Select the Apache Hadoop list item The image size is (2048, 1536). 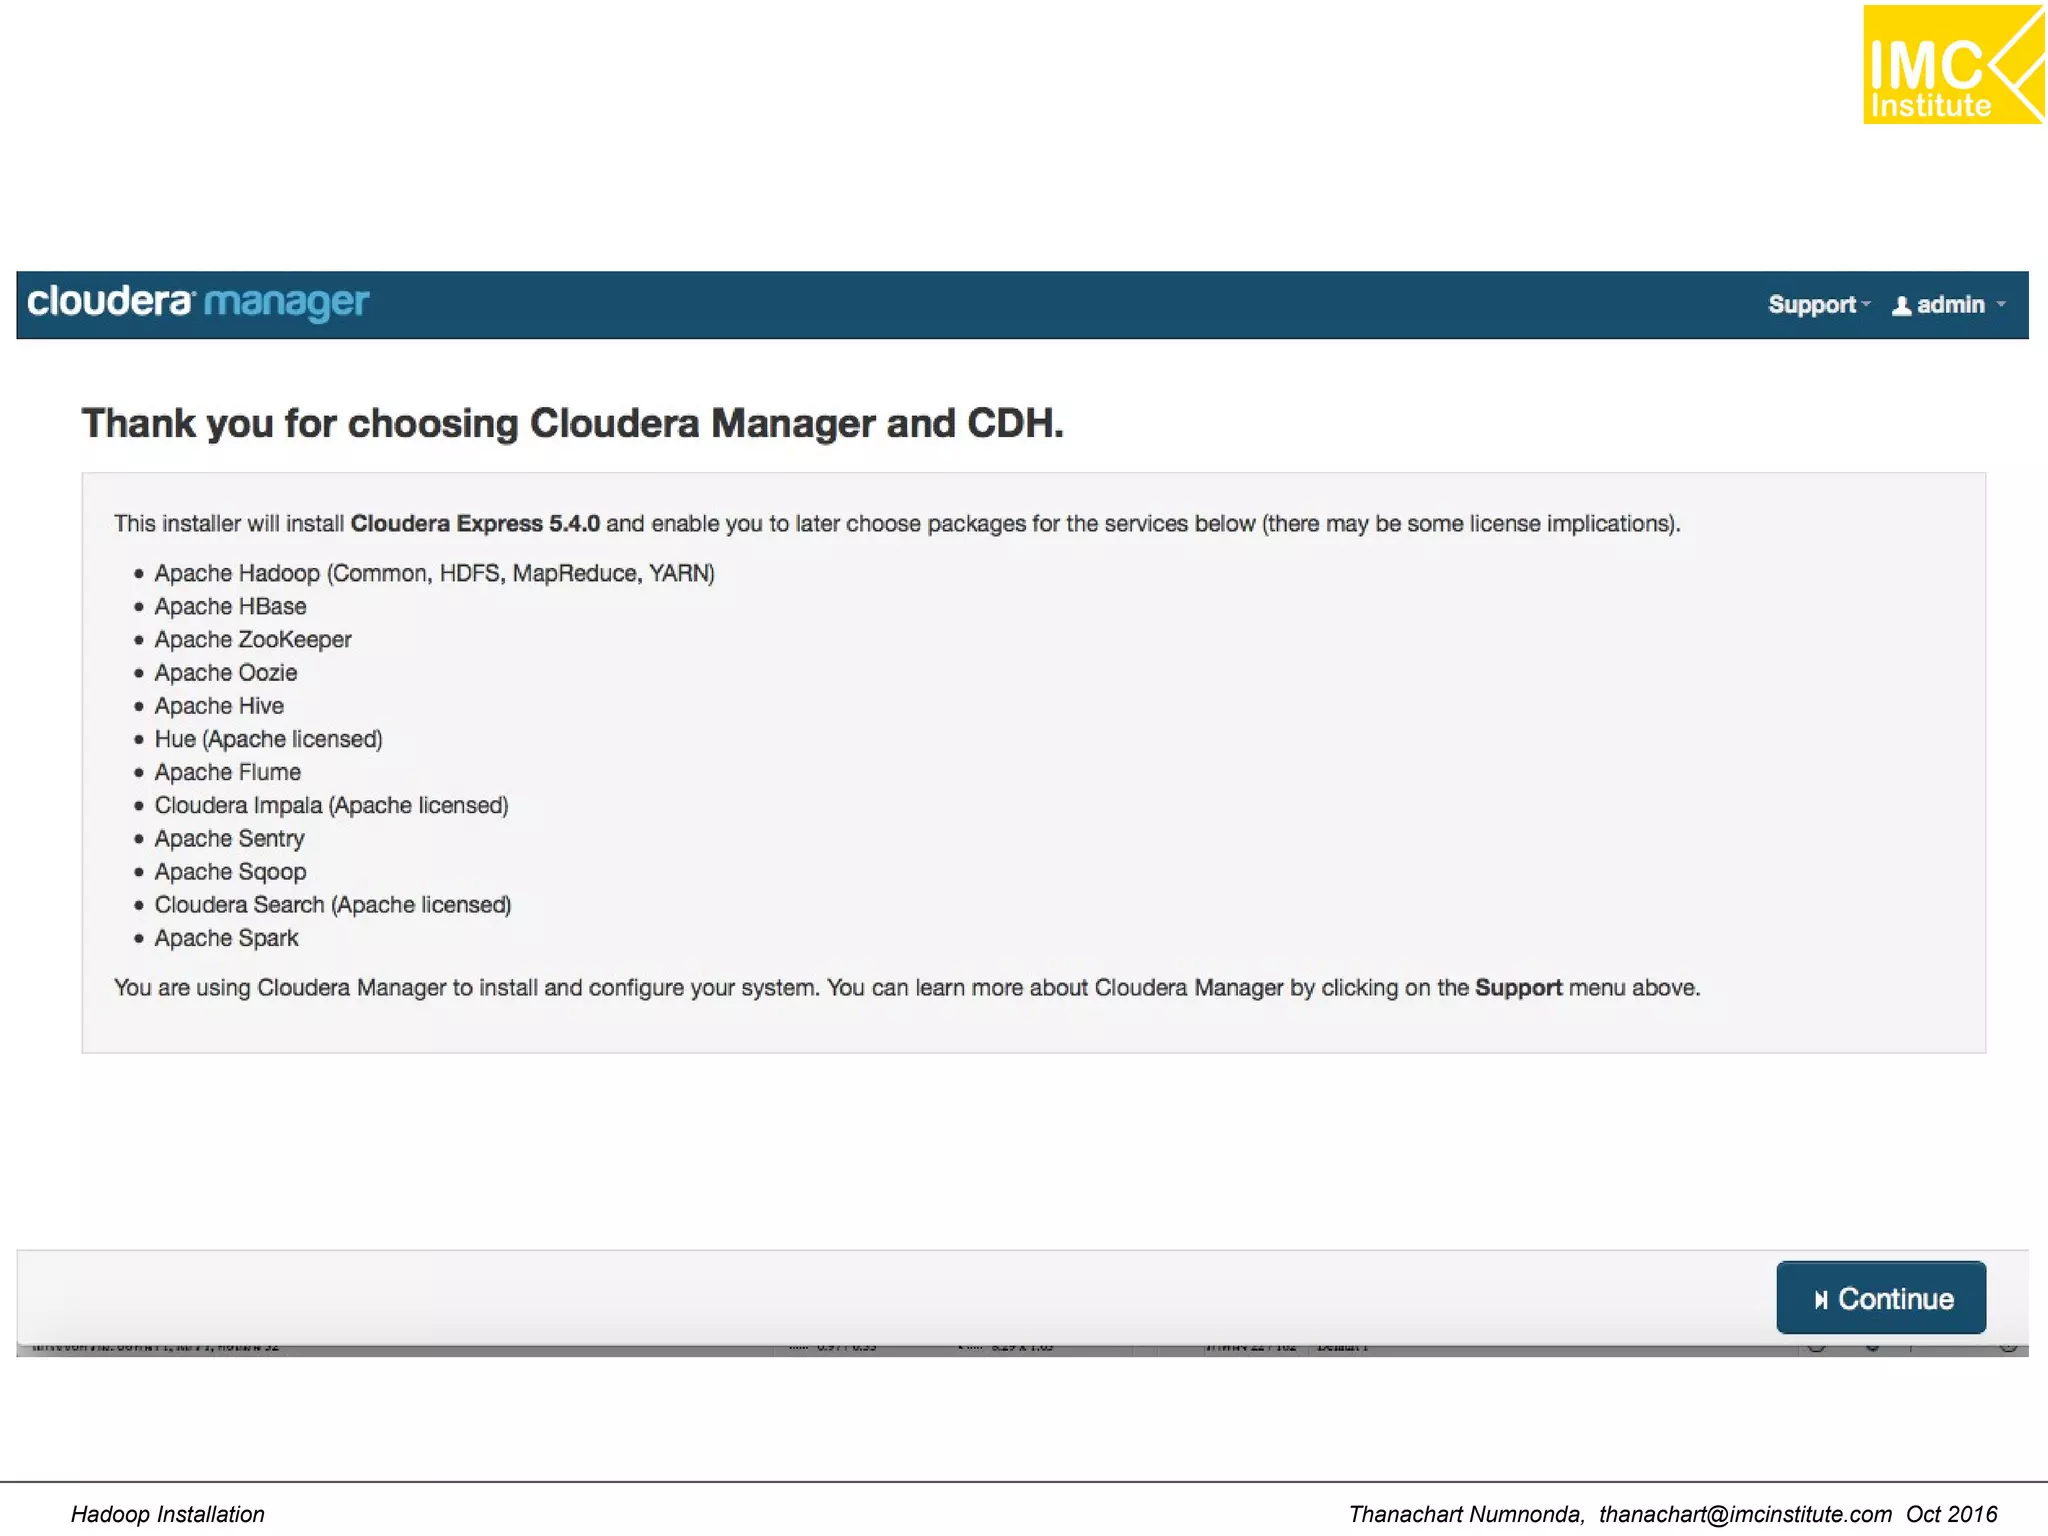pos(434,573)
